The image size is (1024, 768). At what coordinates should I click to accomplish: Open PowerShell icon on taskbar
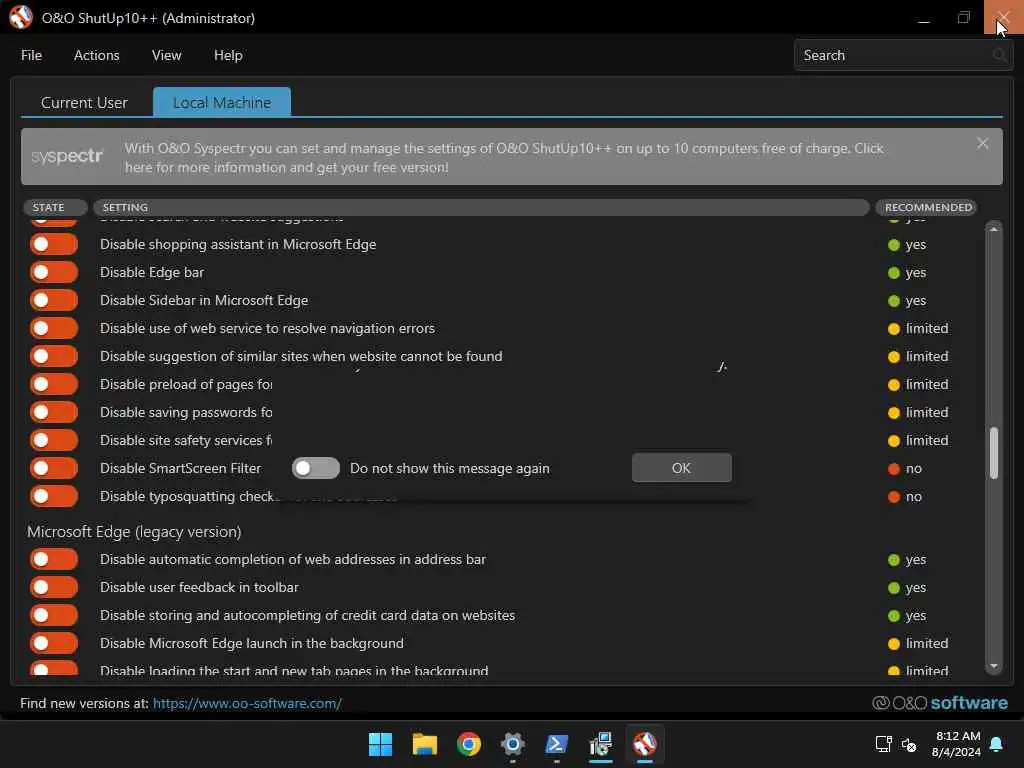pos(556,744)
